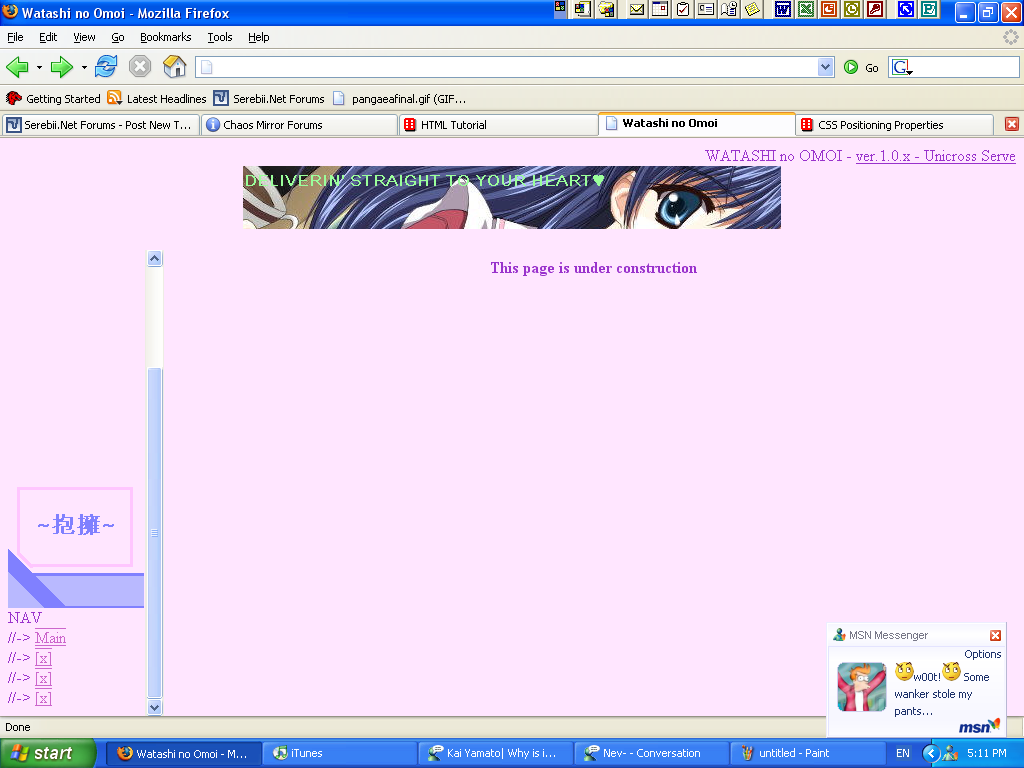Click the sidebar scrollbar down arrow

pos(154,707)
